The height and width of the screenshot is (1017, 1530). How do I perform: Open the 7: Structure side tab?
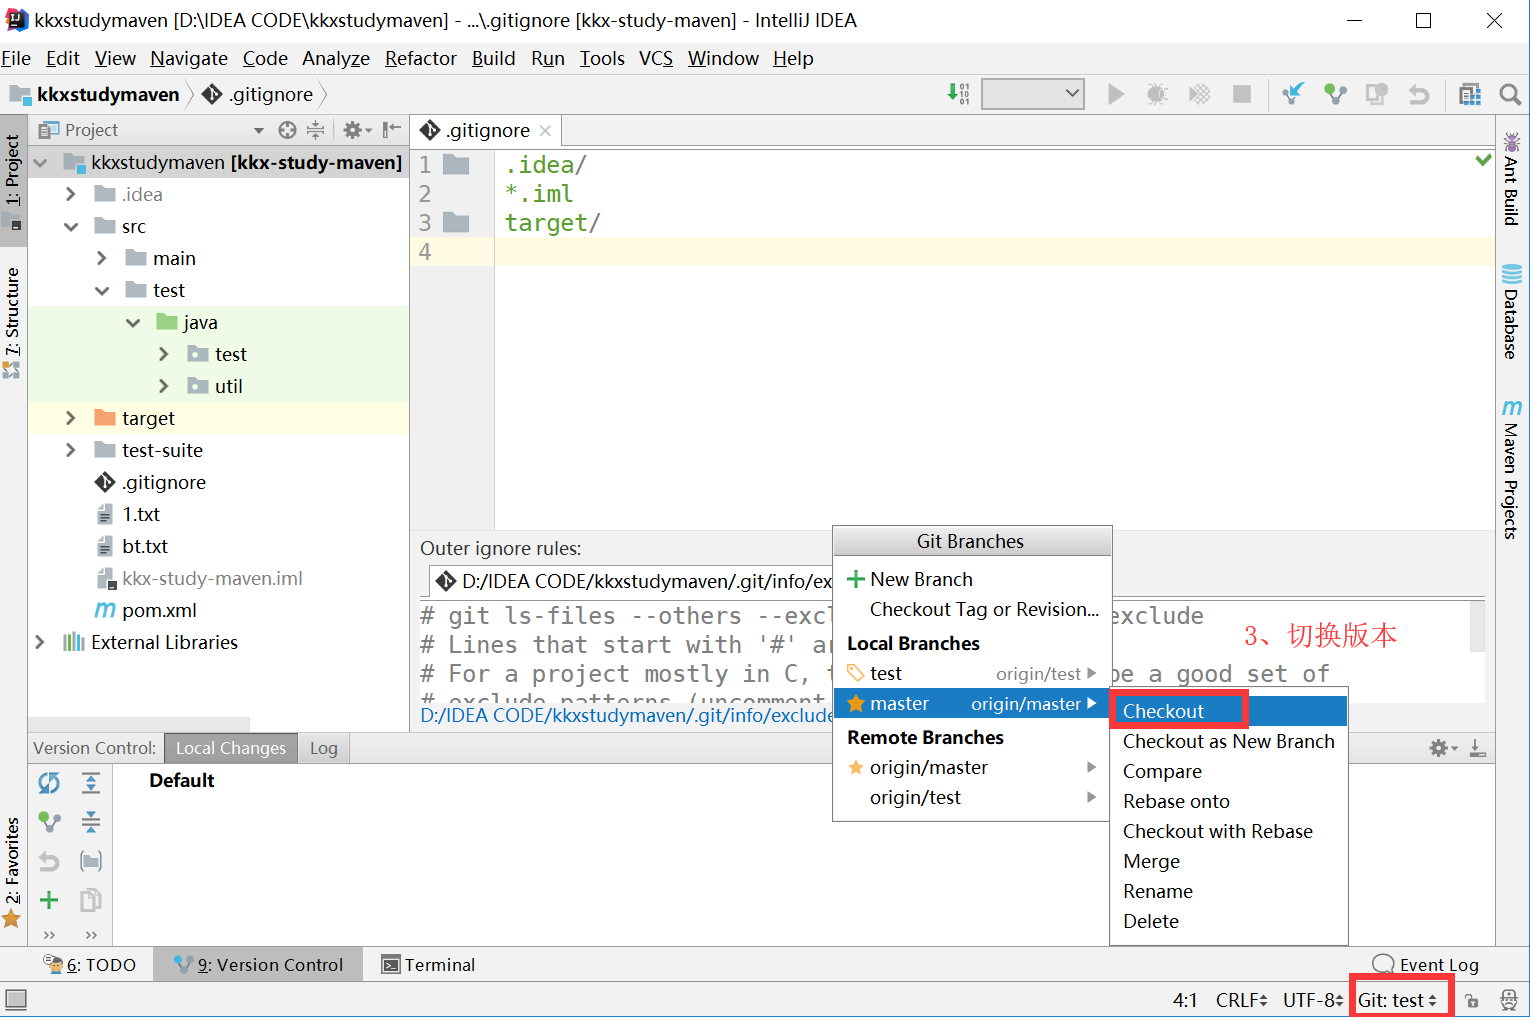pos(12,322)
